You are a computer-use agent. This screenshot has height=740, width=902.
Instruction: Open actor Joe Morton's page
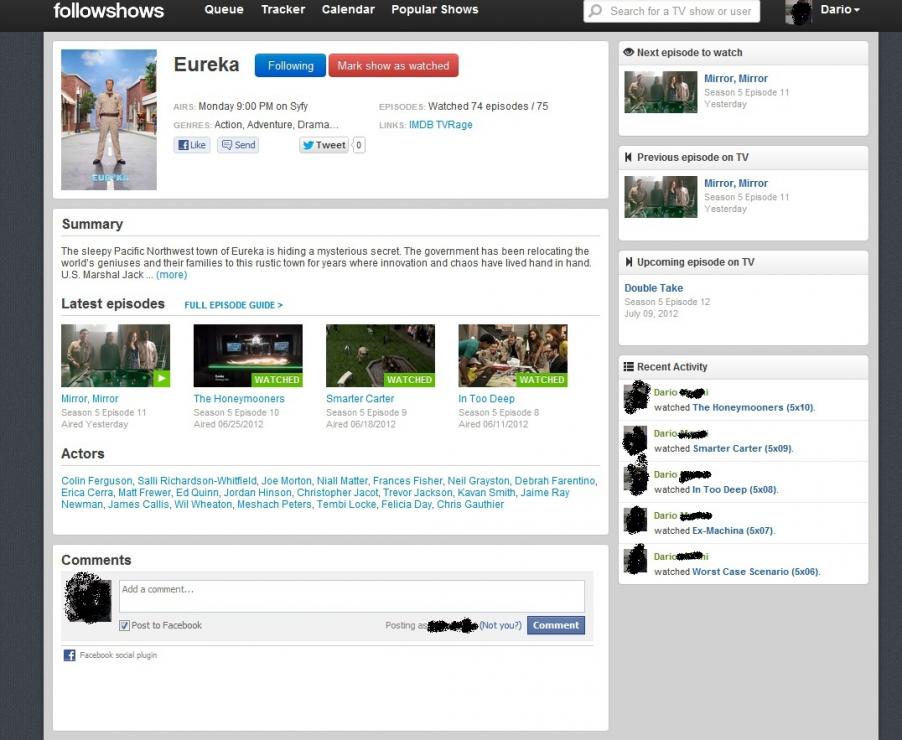pos(286,480)
